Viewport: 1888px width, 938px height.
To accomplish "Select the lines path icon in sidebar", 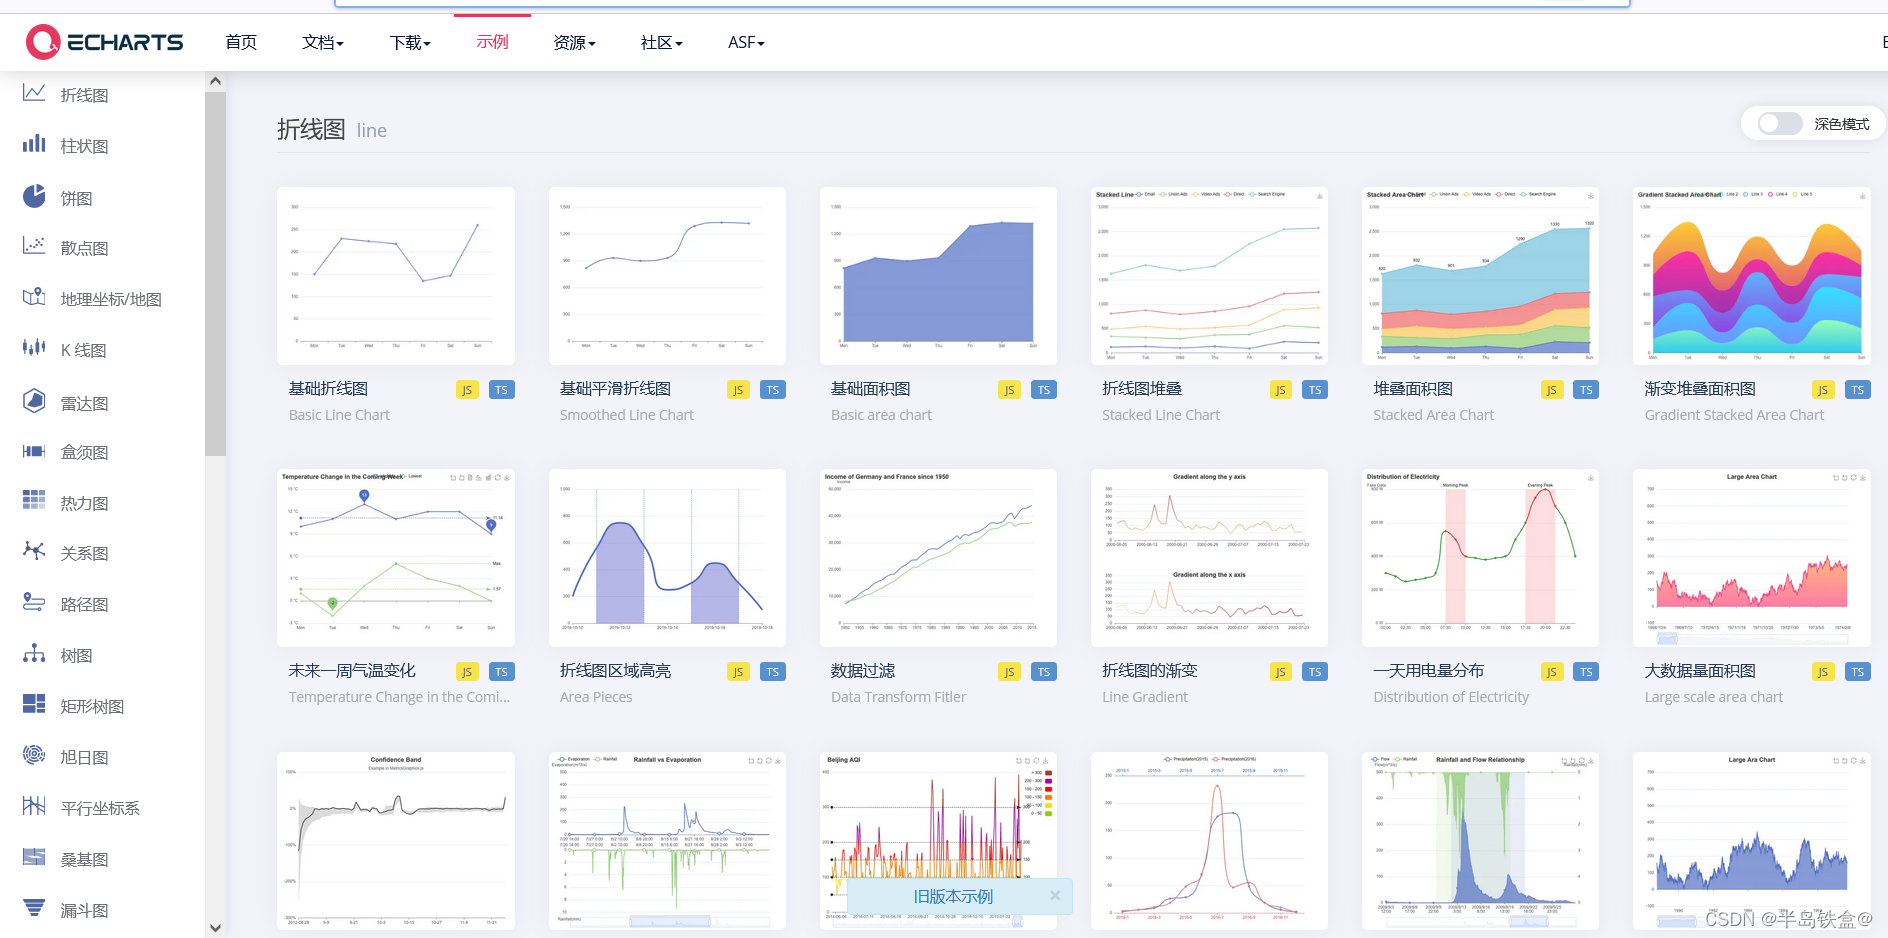I will (34, 602).
